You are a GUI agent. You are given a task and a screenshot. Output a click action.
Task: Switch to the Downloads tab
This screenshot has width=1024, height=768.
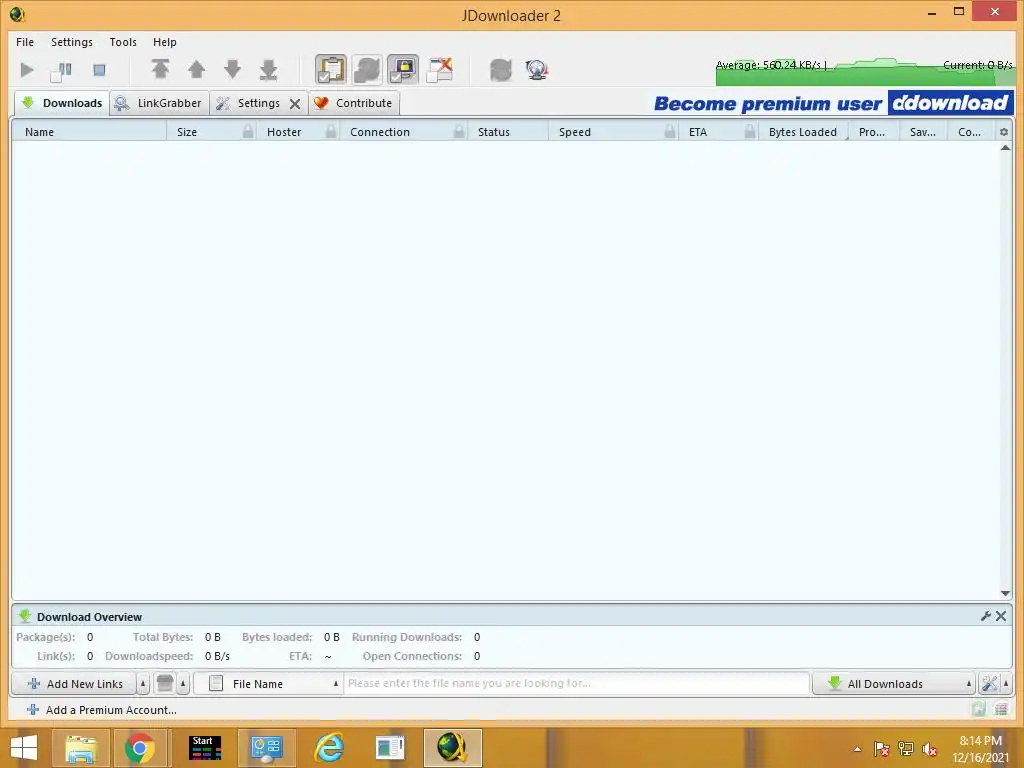(x=62, y=103)
